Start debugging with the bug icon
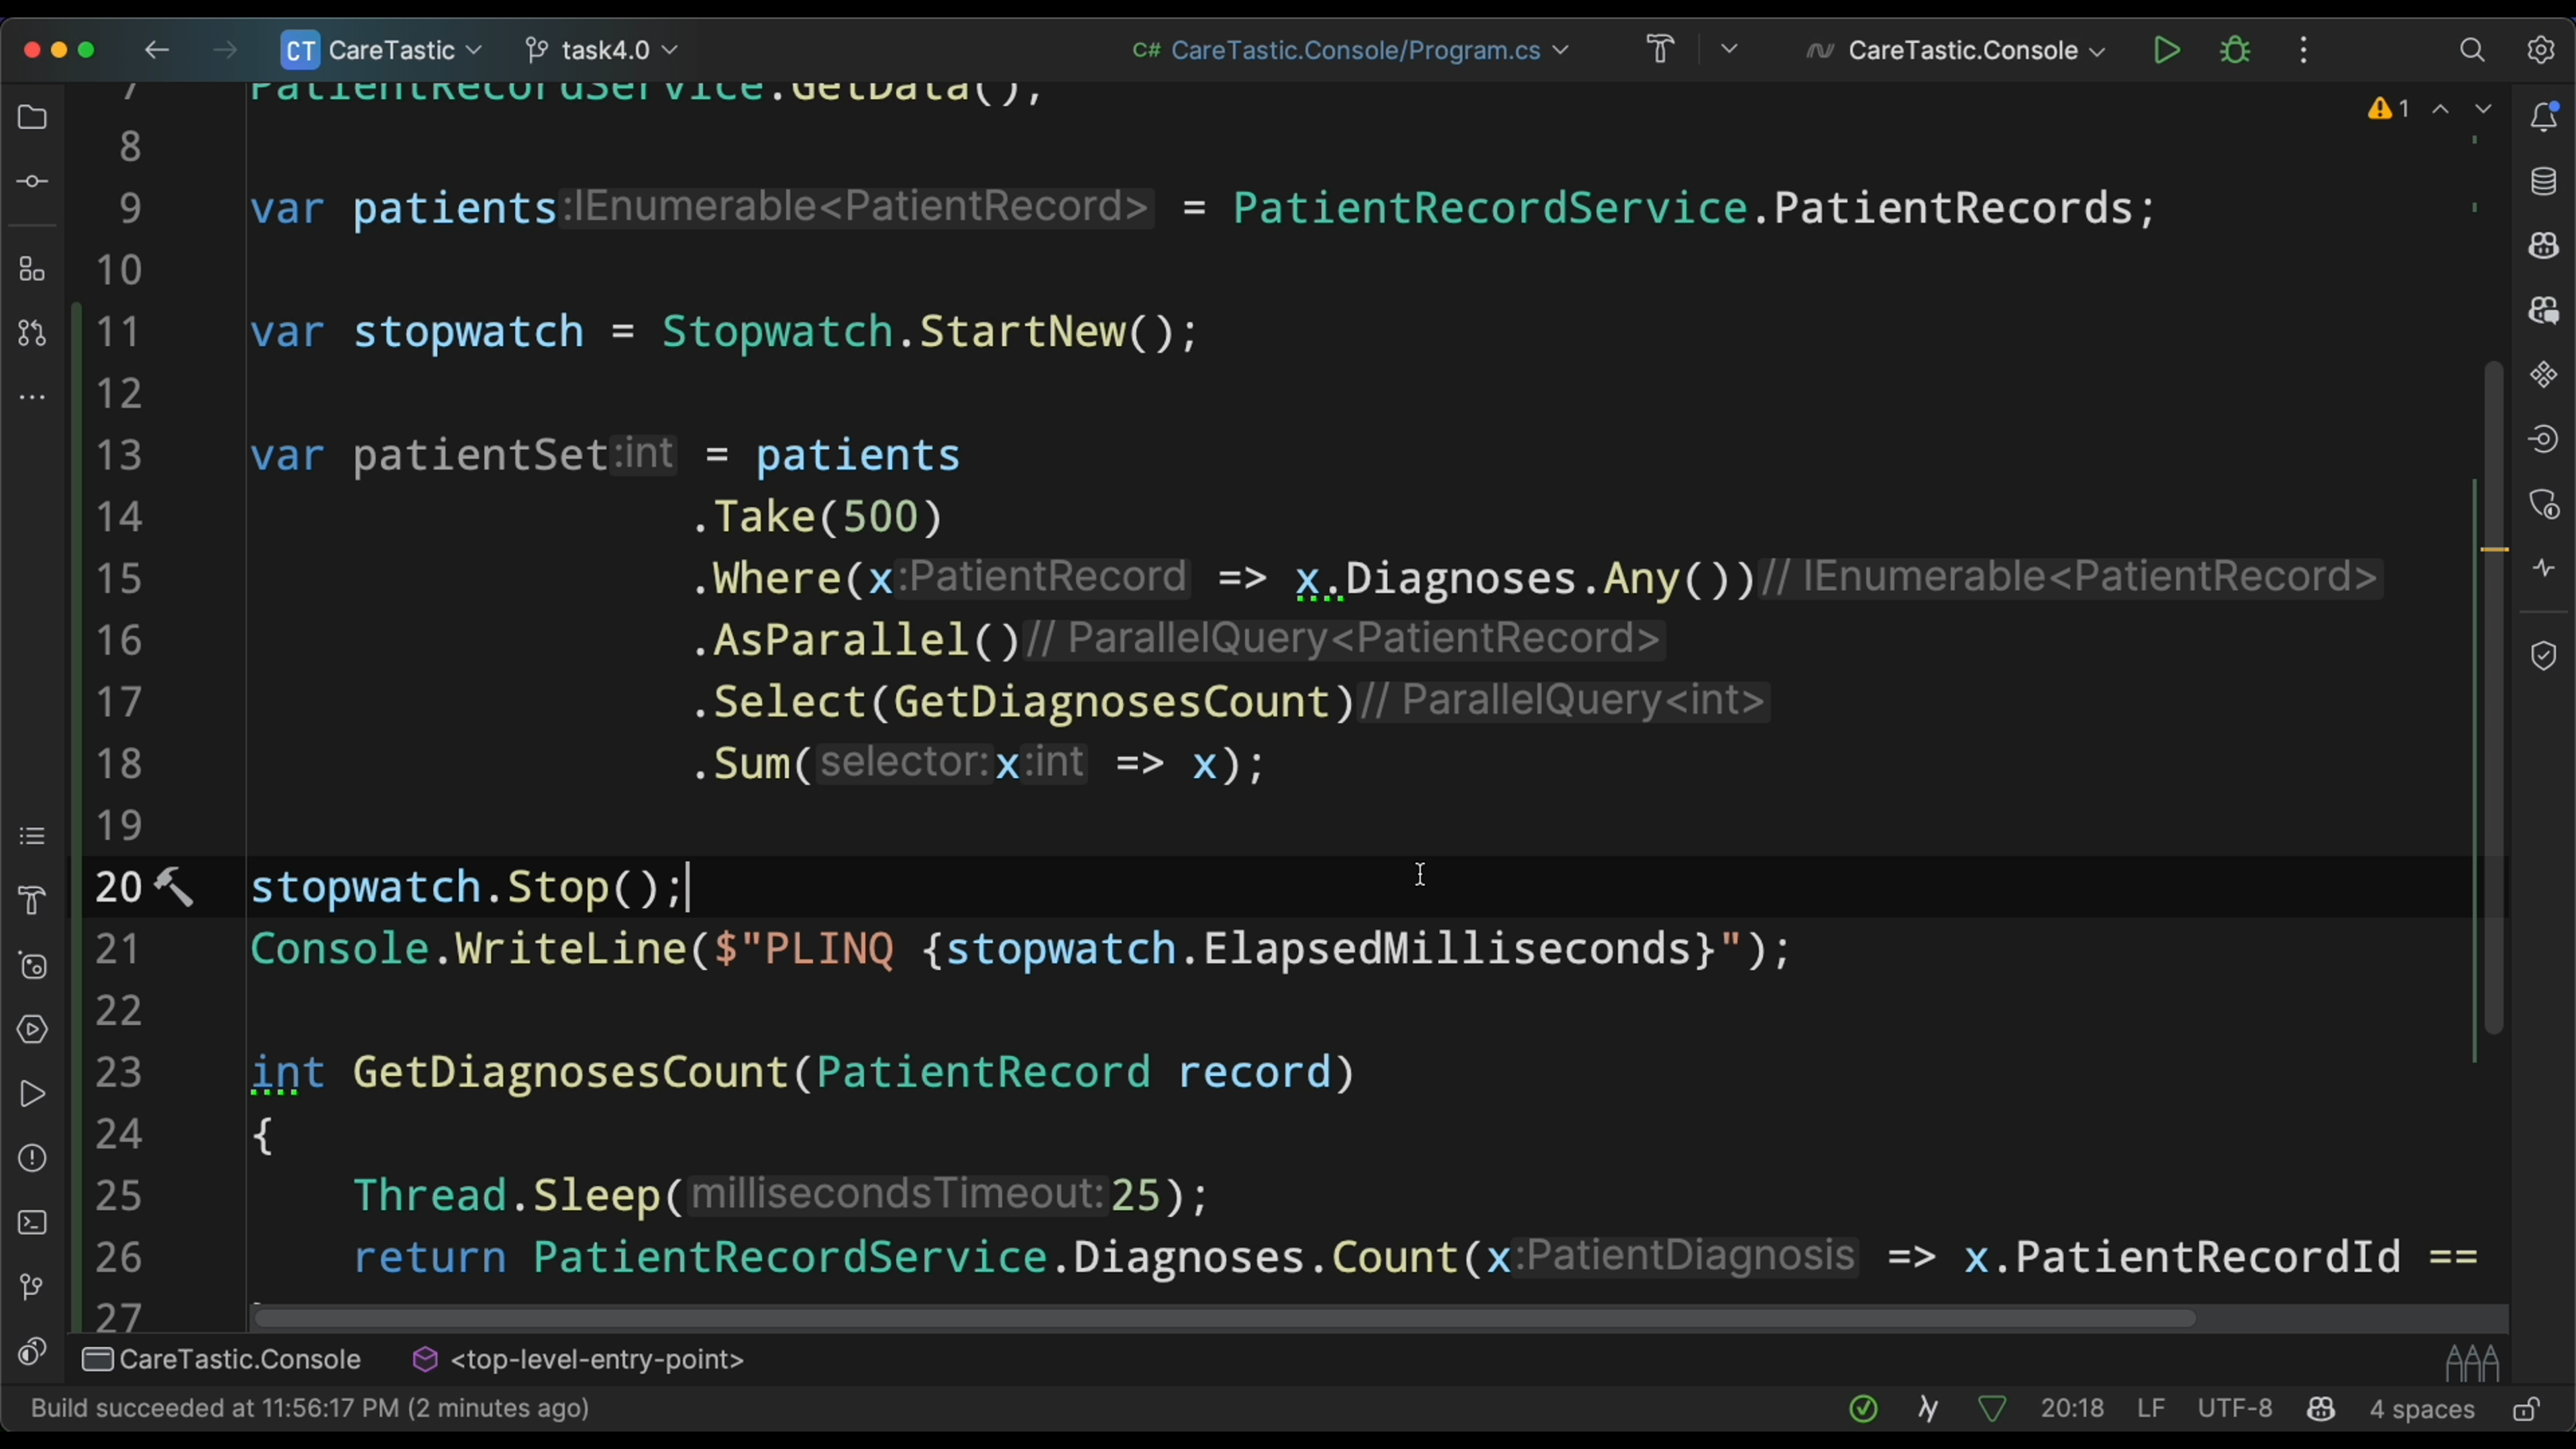This screenshot has width=2576, height=1449. [2235, 50]
